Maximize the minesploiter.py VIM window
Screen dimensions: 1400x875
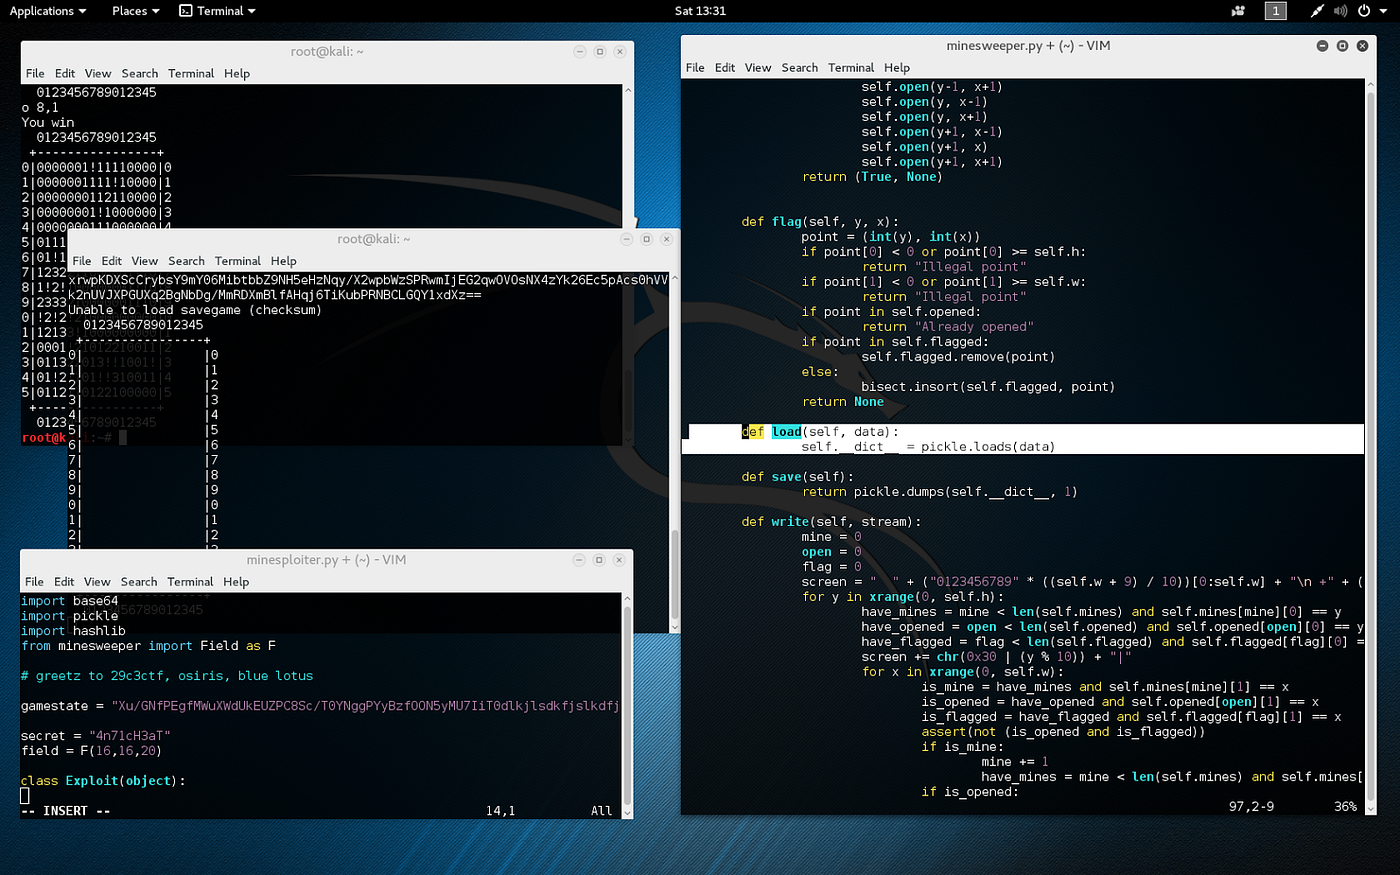click(600, 560)
